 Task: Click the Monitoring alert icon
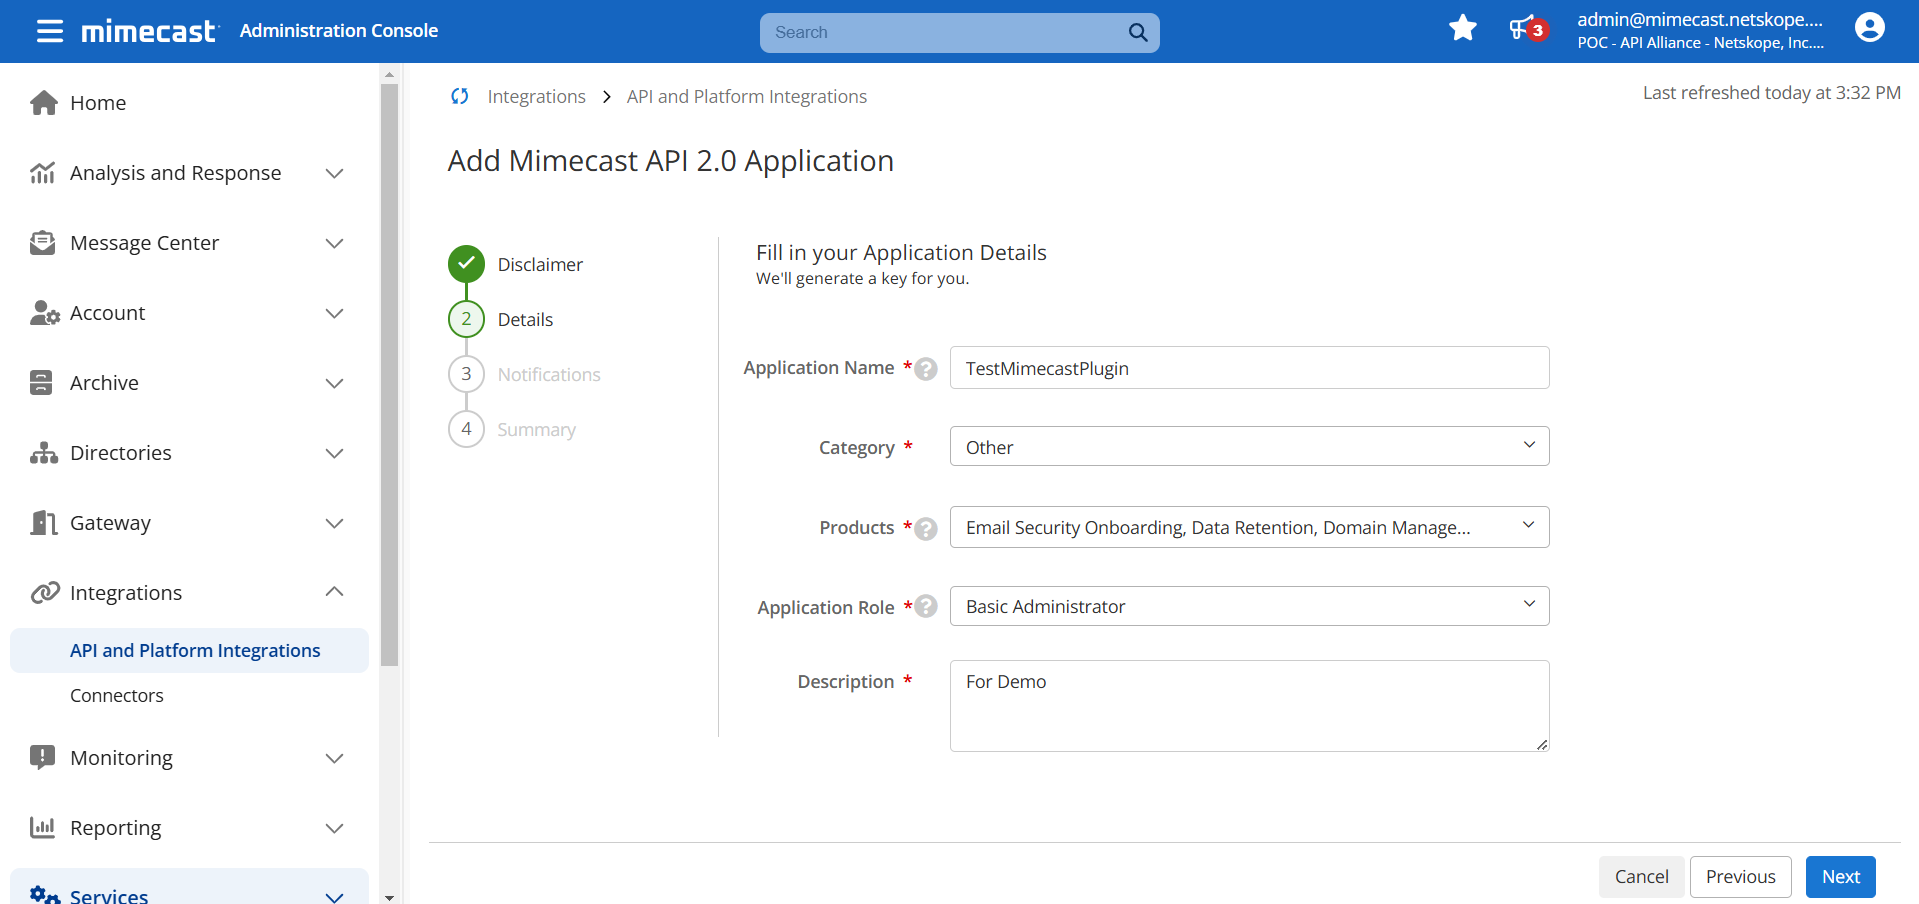click(x=42, y=757)
